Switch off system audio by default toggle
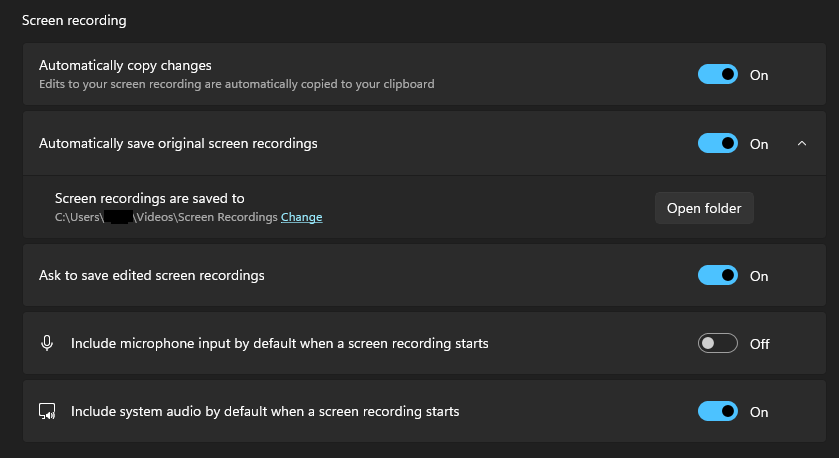 pyautogui.click(x=717, y=411)
